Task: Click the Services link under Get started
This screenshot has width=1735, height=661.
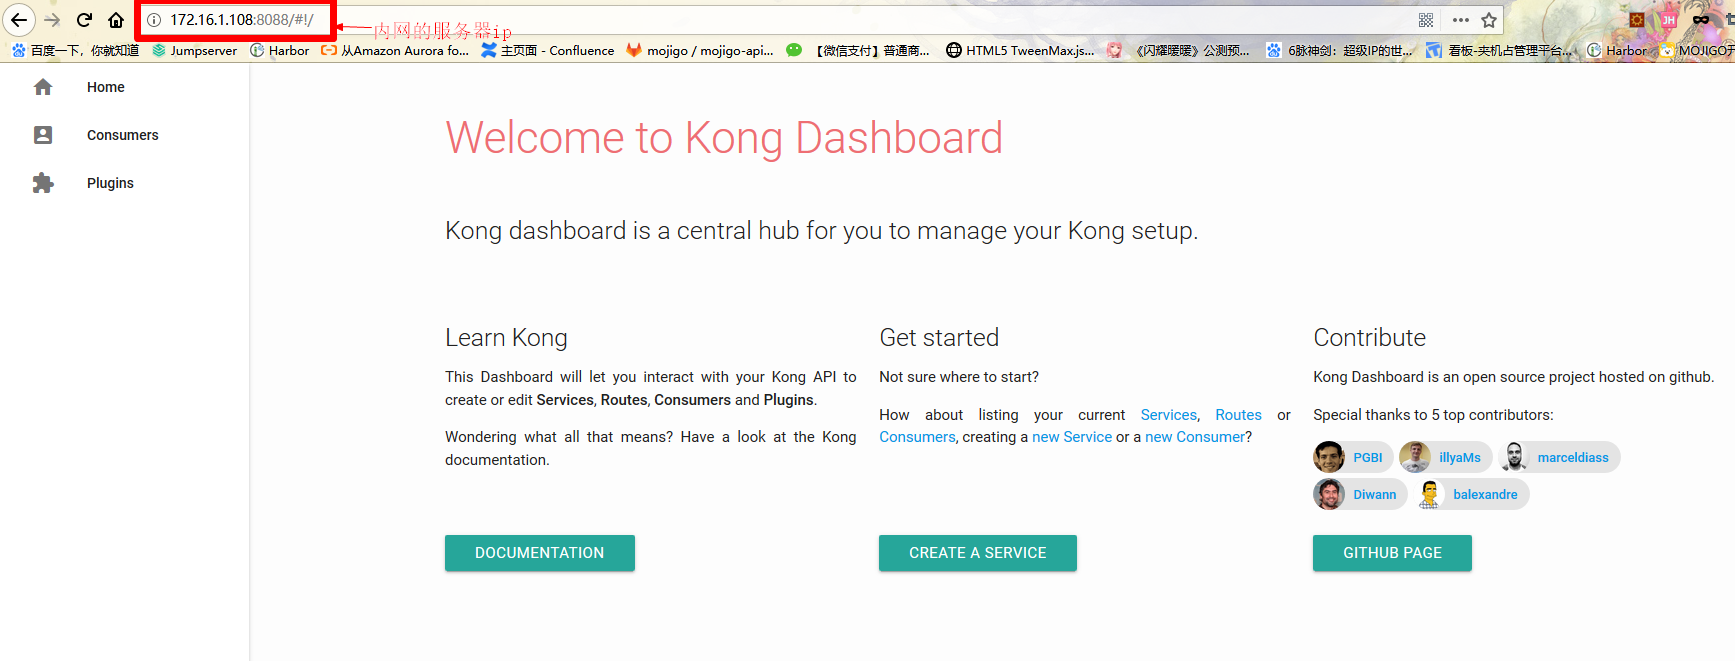Action: click(x=1169, y=415)
